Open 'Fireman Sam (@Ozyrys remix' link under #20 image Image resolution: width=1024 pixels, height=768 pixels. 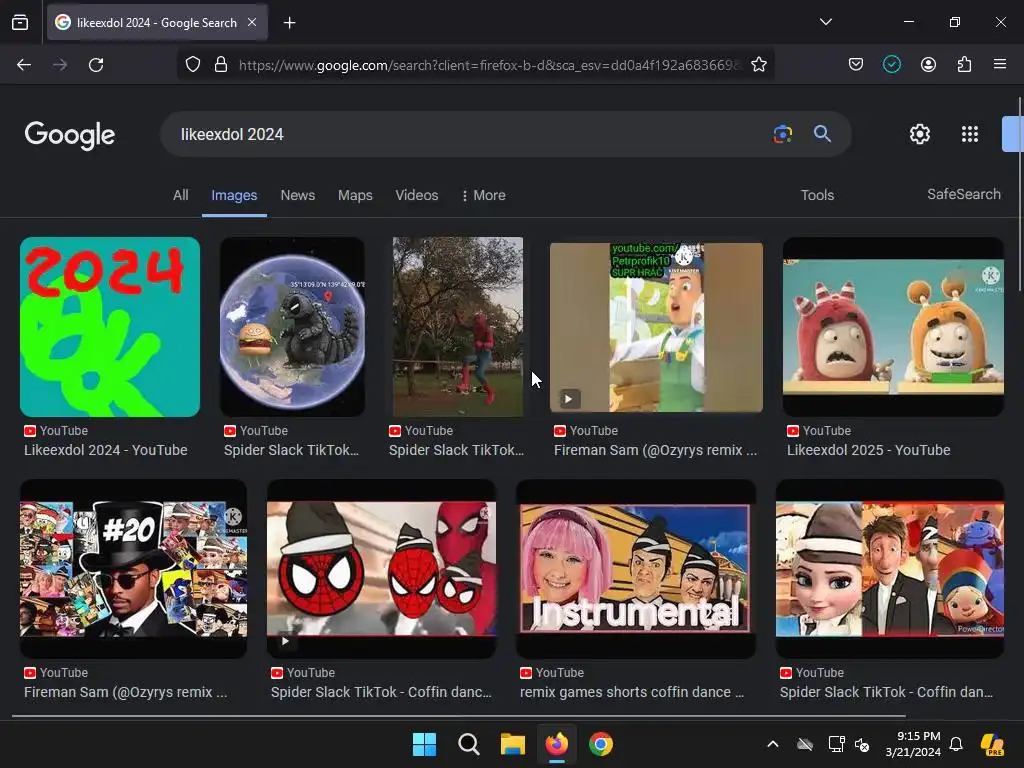pyautogui.click(x=126, y=692)
